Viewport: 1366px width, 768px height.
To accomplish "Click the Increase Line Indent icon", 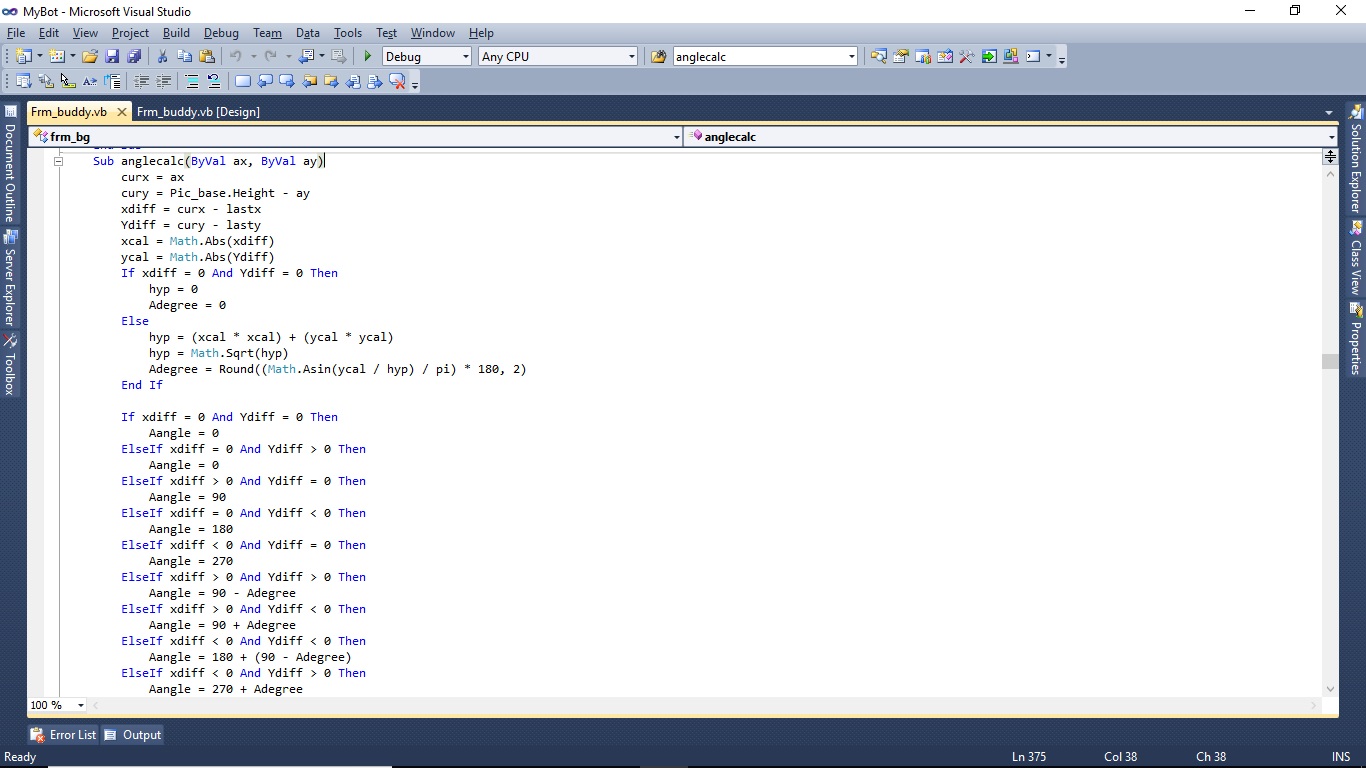I will 164,81.
